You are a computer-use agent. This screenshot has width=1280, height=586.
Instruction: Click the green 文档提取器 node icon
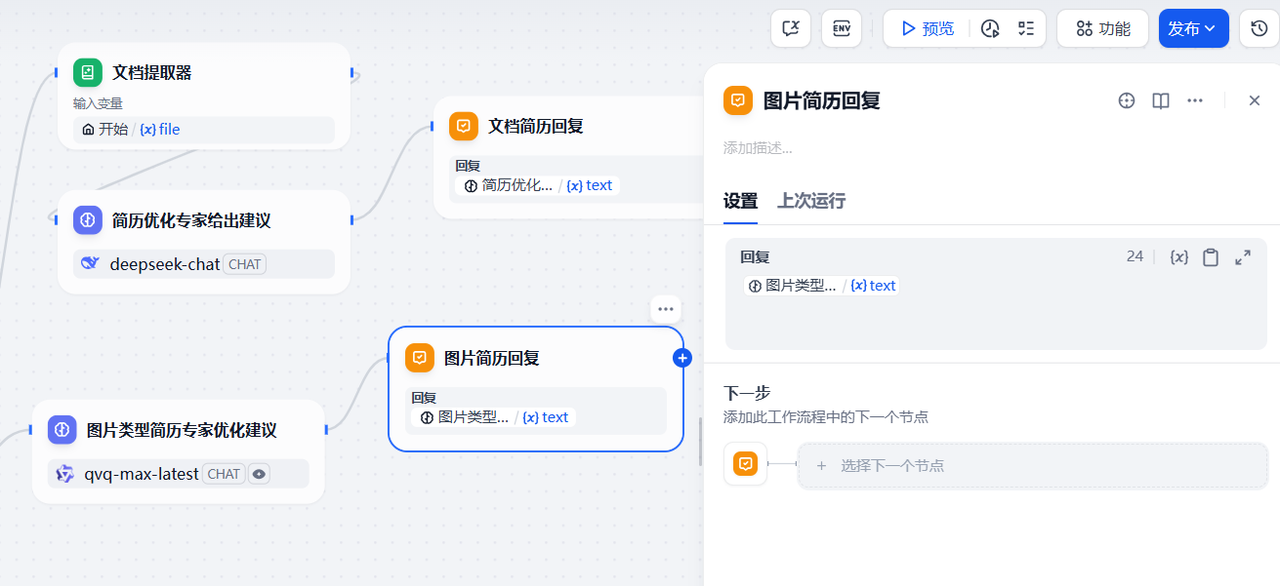(88, 72)
